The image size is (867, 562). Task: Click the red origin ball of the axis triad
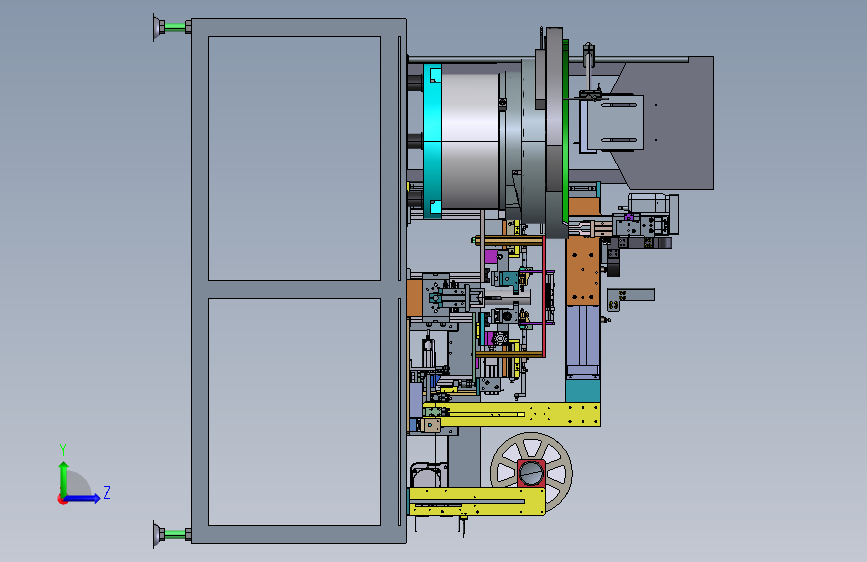(62, 499)
